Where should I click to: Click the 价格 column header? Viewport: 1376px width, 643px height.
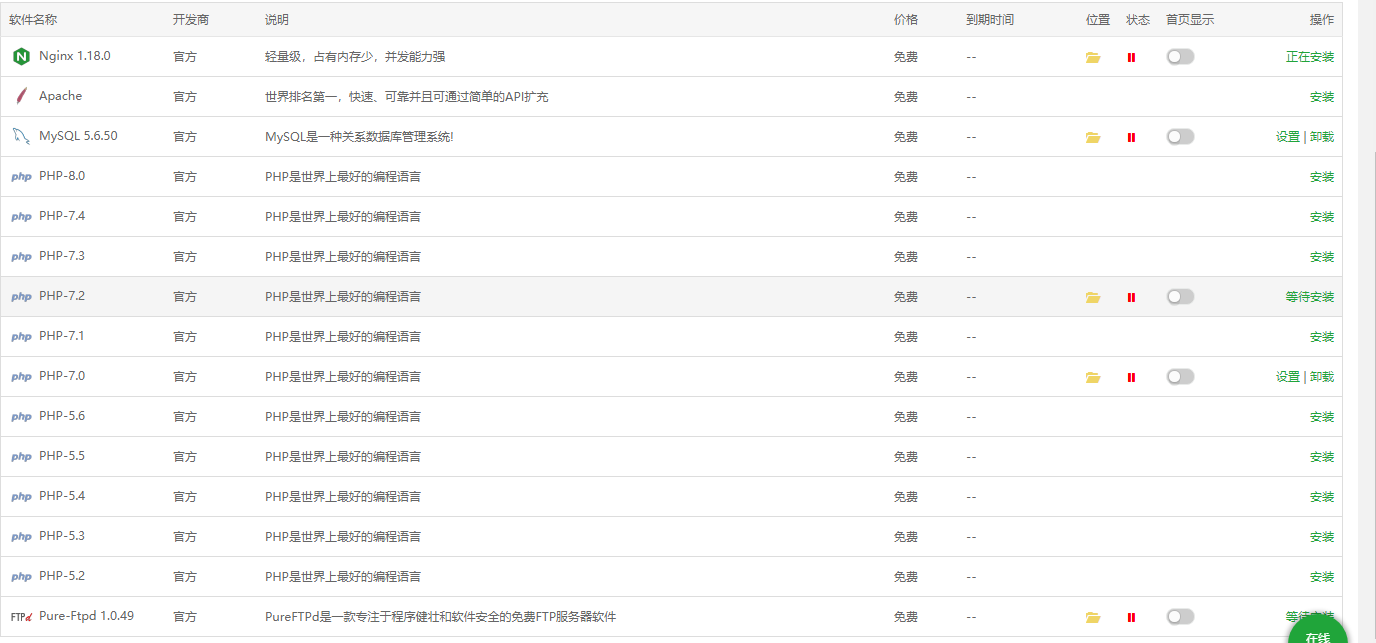coord(906,20)
